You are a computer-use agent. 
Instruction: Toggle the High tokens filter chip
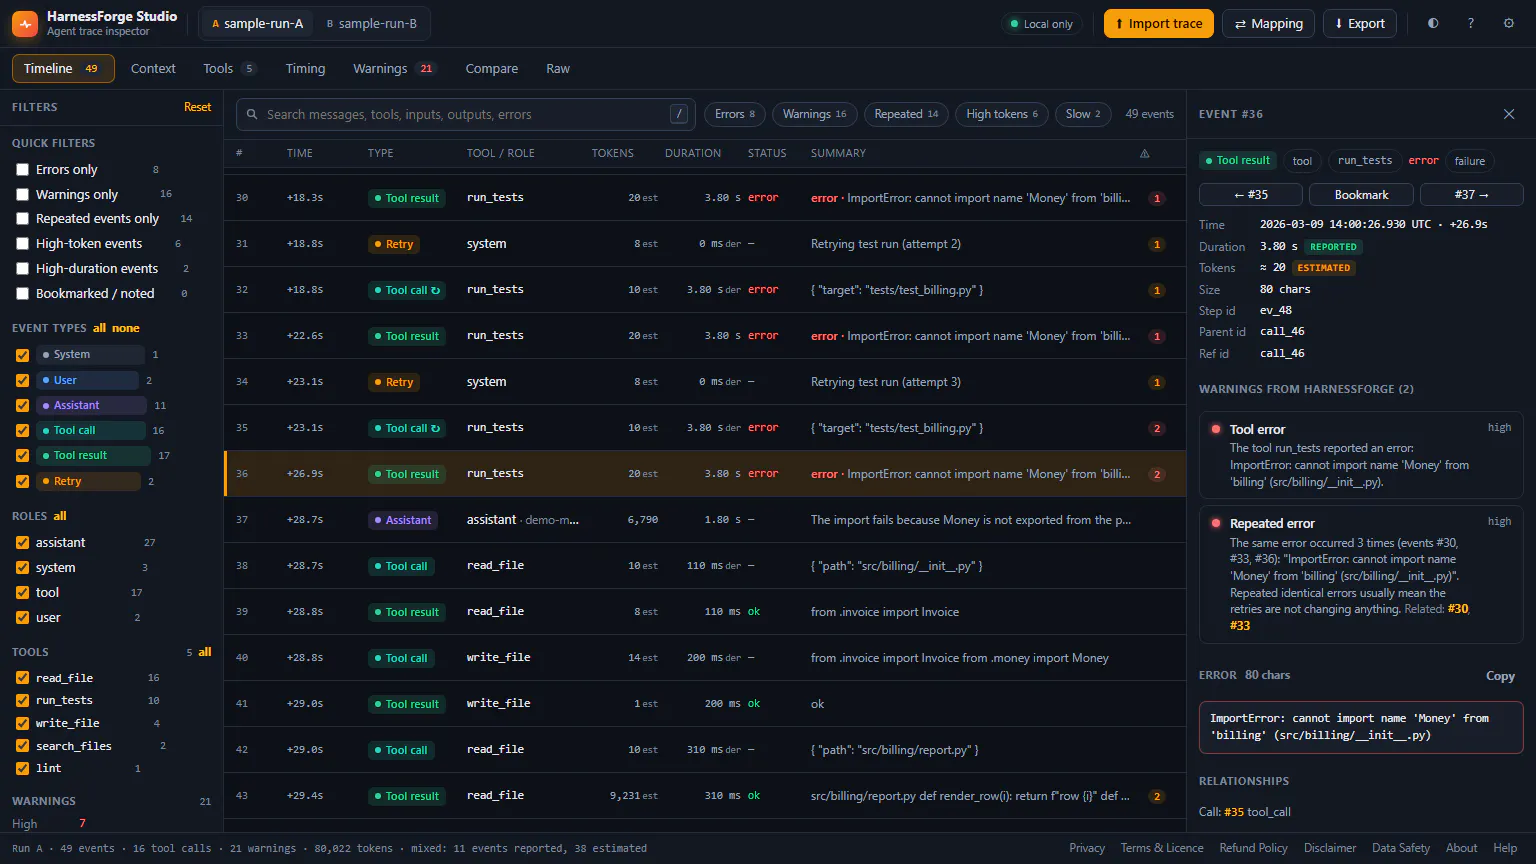click(1002, 114)
